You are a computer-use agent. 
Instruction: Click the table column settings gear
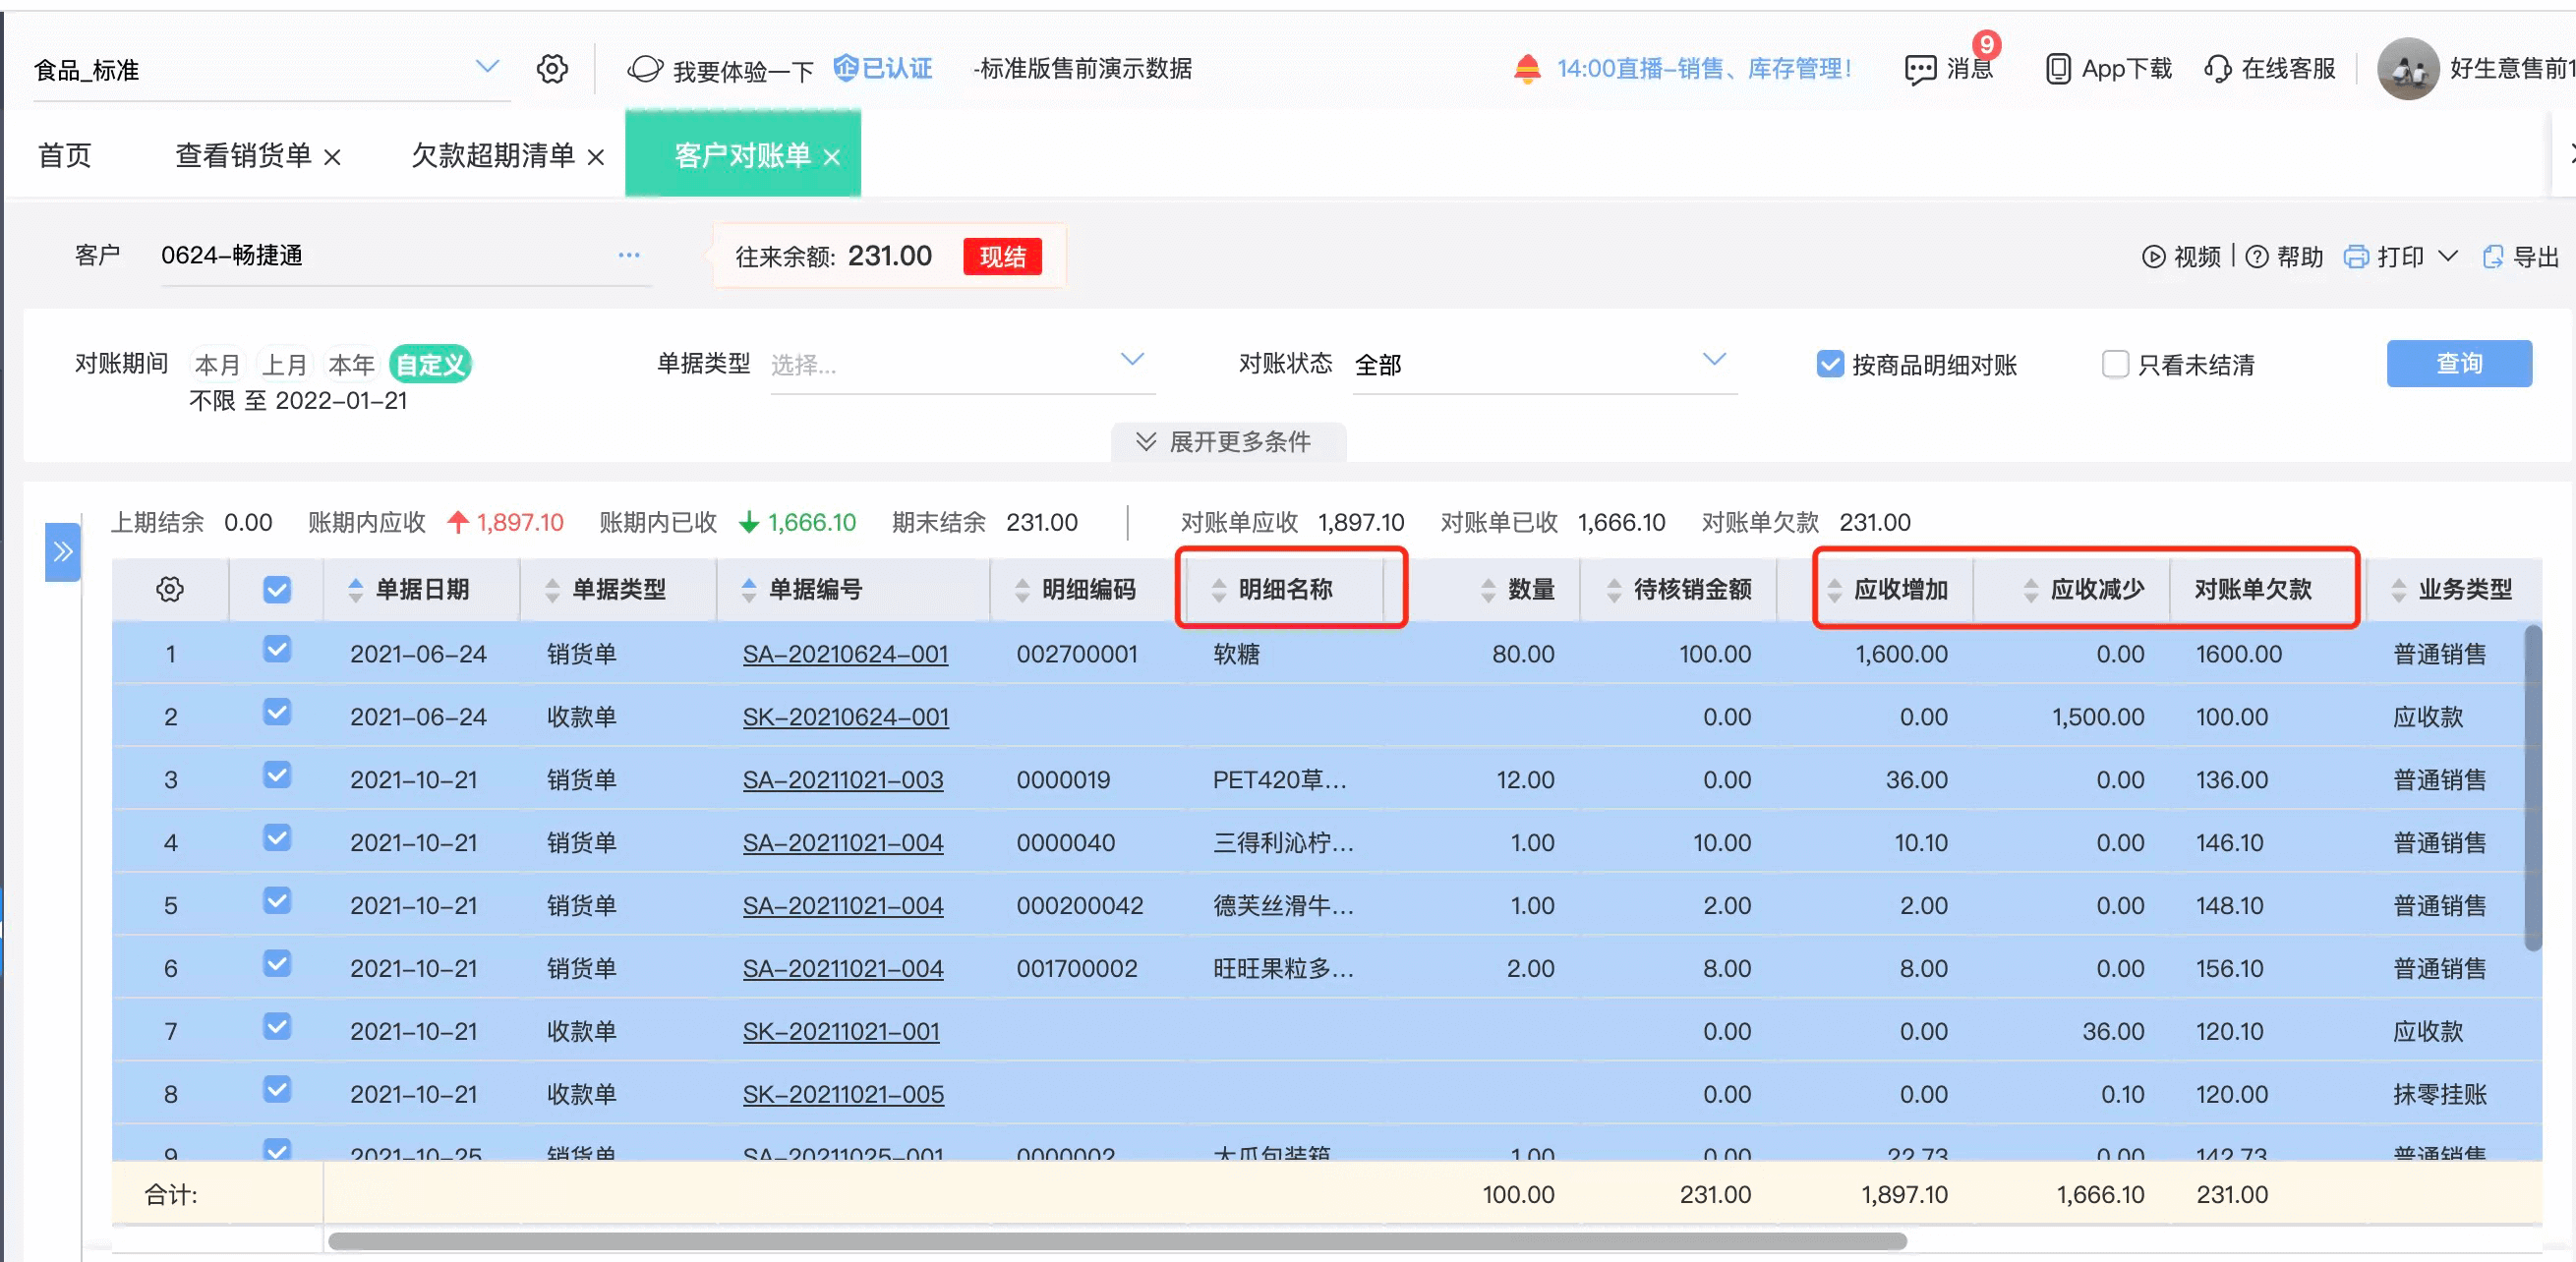(170, 589)
